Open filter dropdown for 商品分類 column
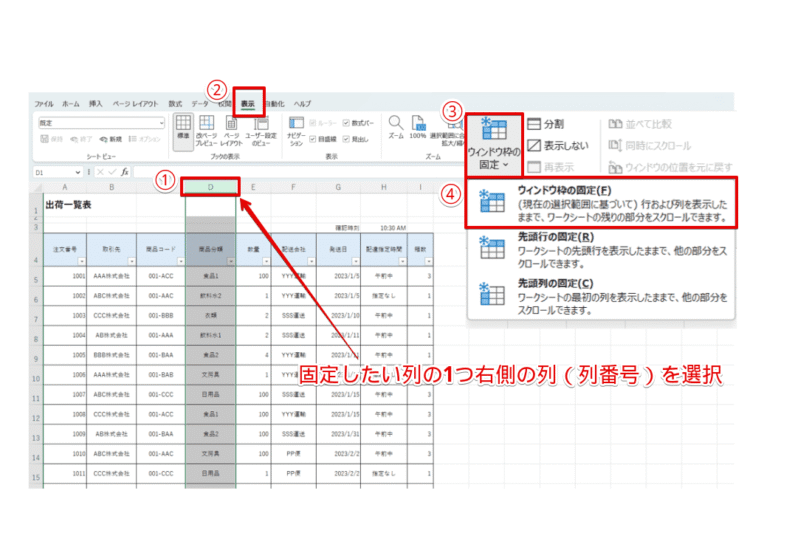Screen dimensions: 812x553 point(230,261)
